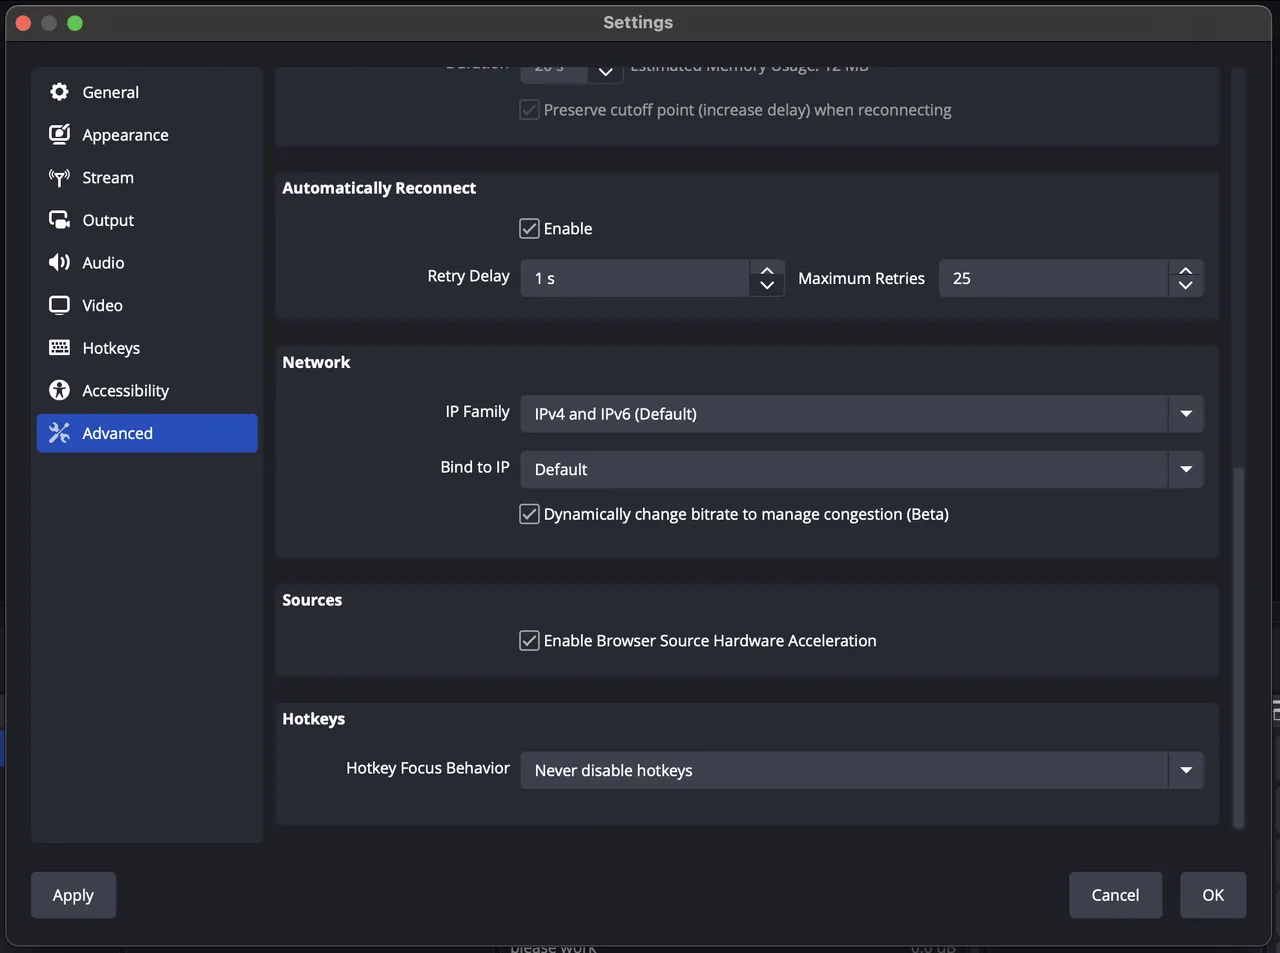This screenshot has height=953, width=1280.
Task: Toggle Browser Source Hardware Acceleration checkbox
Action: tap(530, 641)
